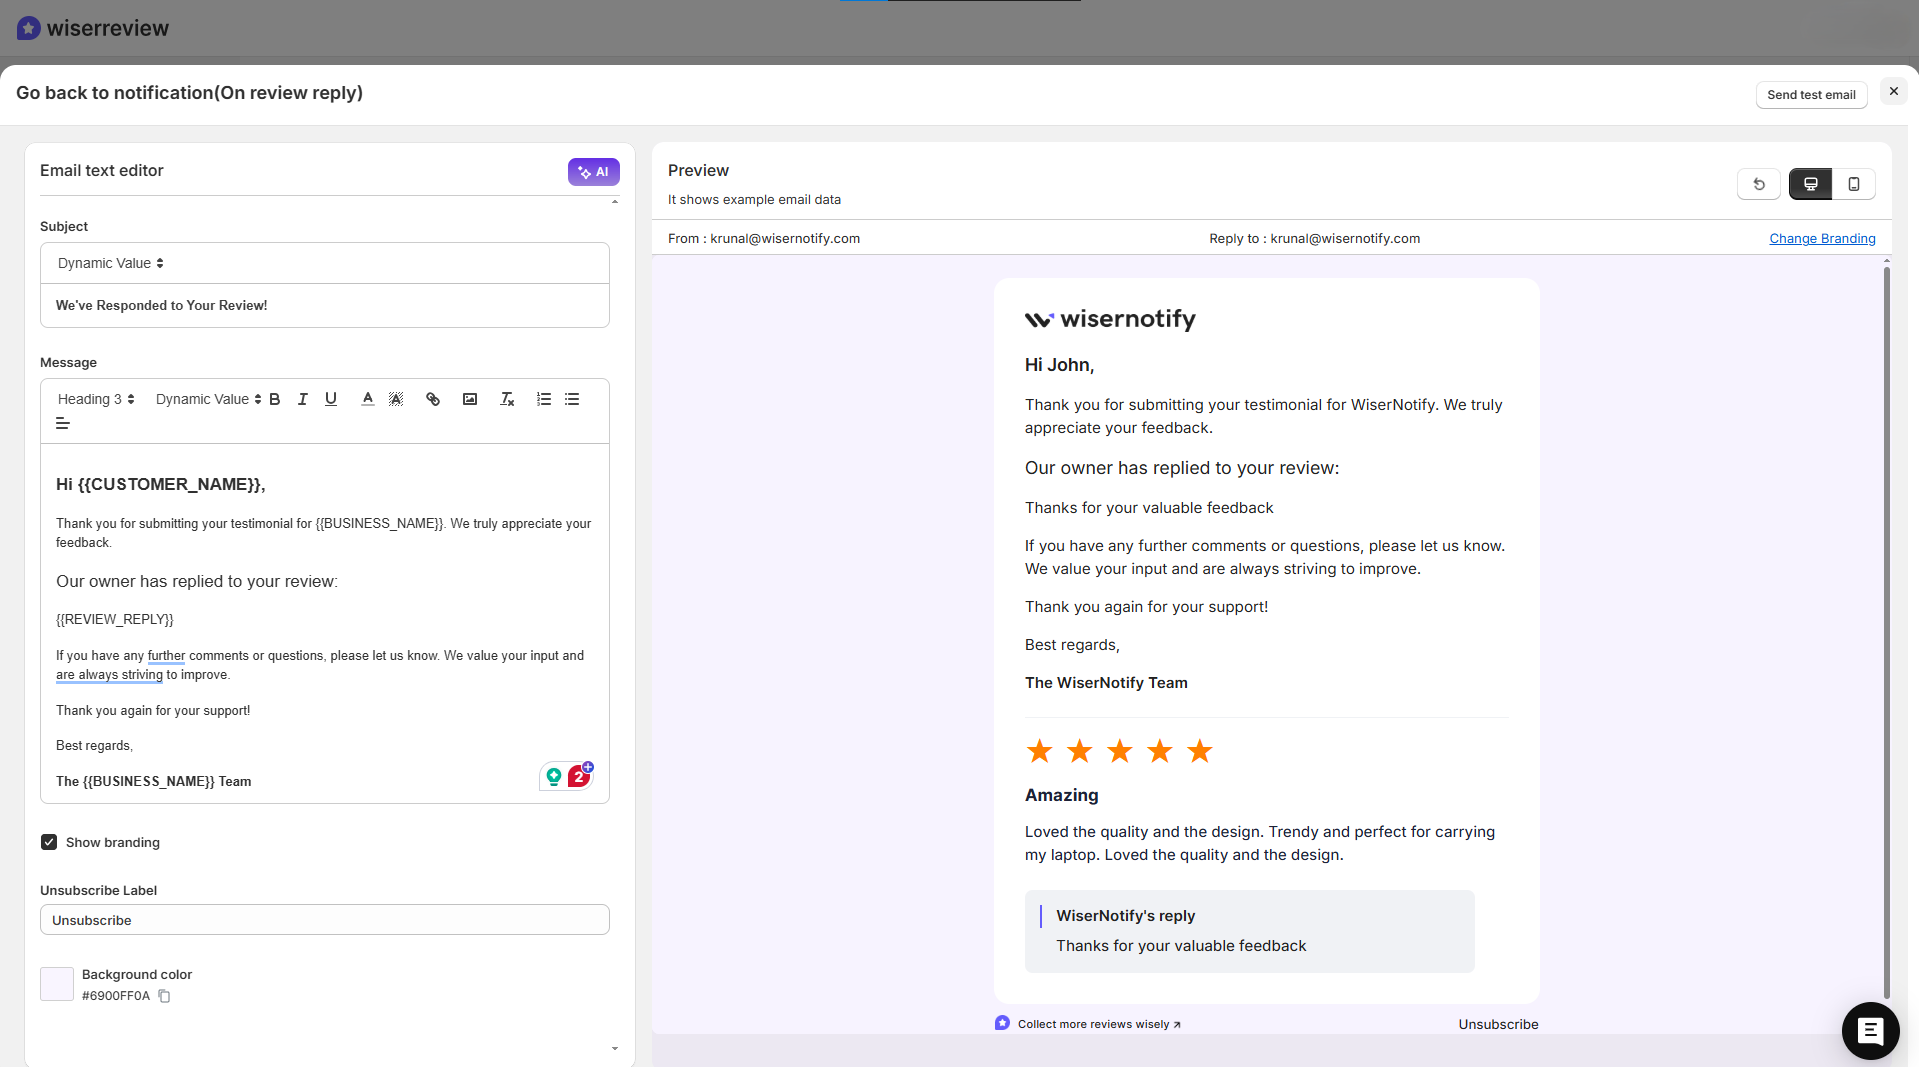The height and width of the screenshot is (1067, 1919).
Task: Go back to notification settings
Action: click(x=188, y=92)
